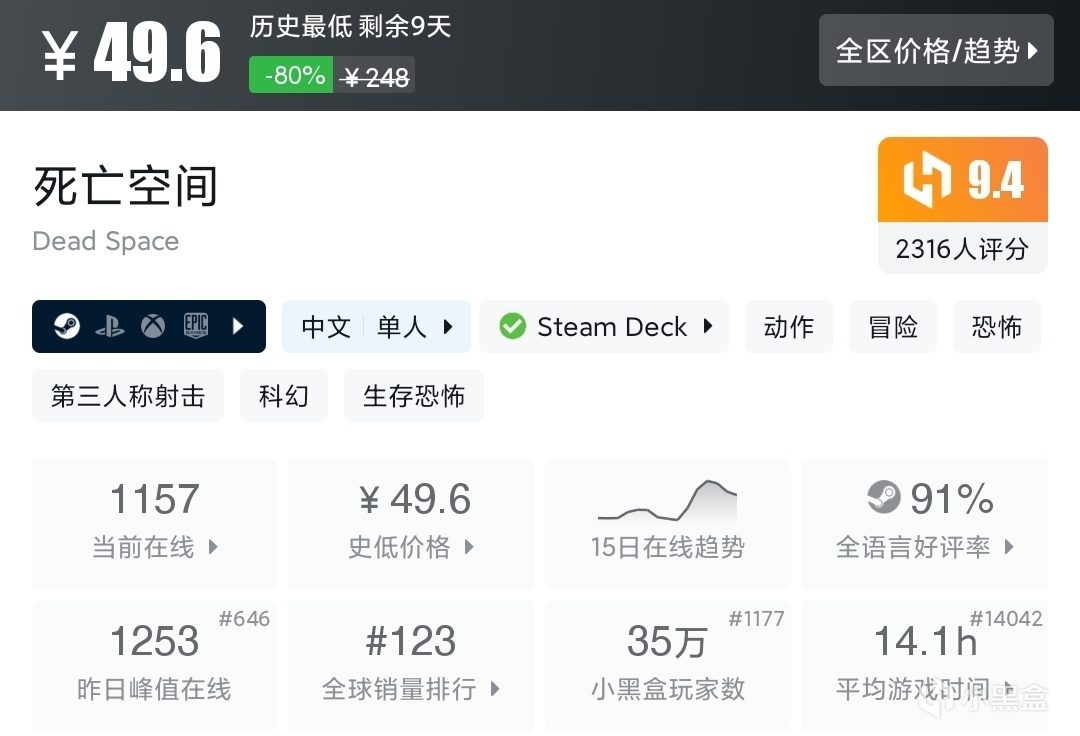Open the 生存恐怖 tag
This screenshot has height=736, width=1080.
pos(414,396)
